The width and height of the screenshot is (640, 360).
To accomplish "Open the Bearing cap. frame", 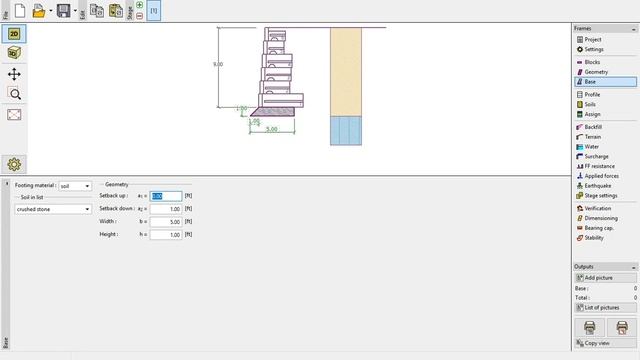I will (605, 228).
